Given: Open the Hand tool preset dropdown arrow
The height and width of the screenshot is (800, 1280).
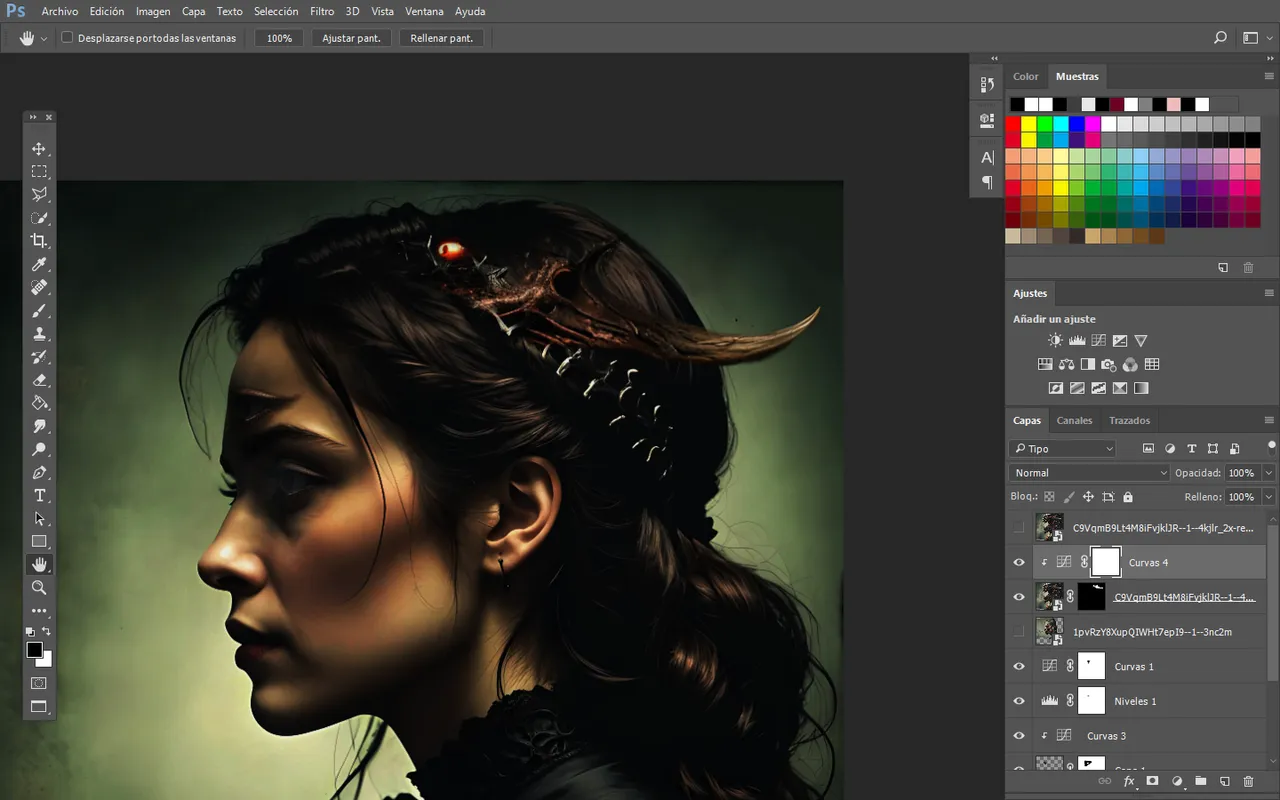Looking at the screenshot, I should [44, 38].
